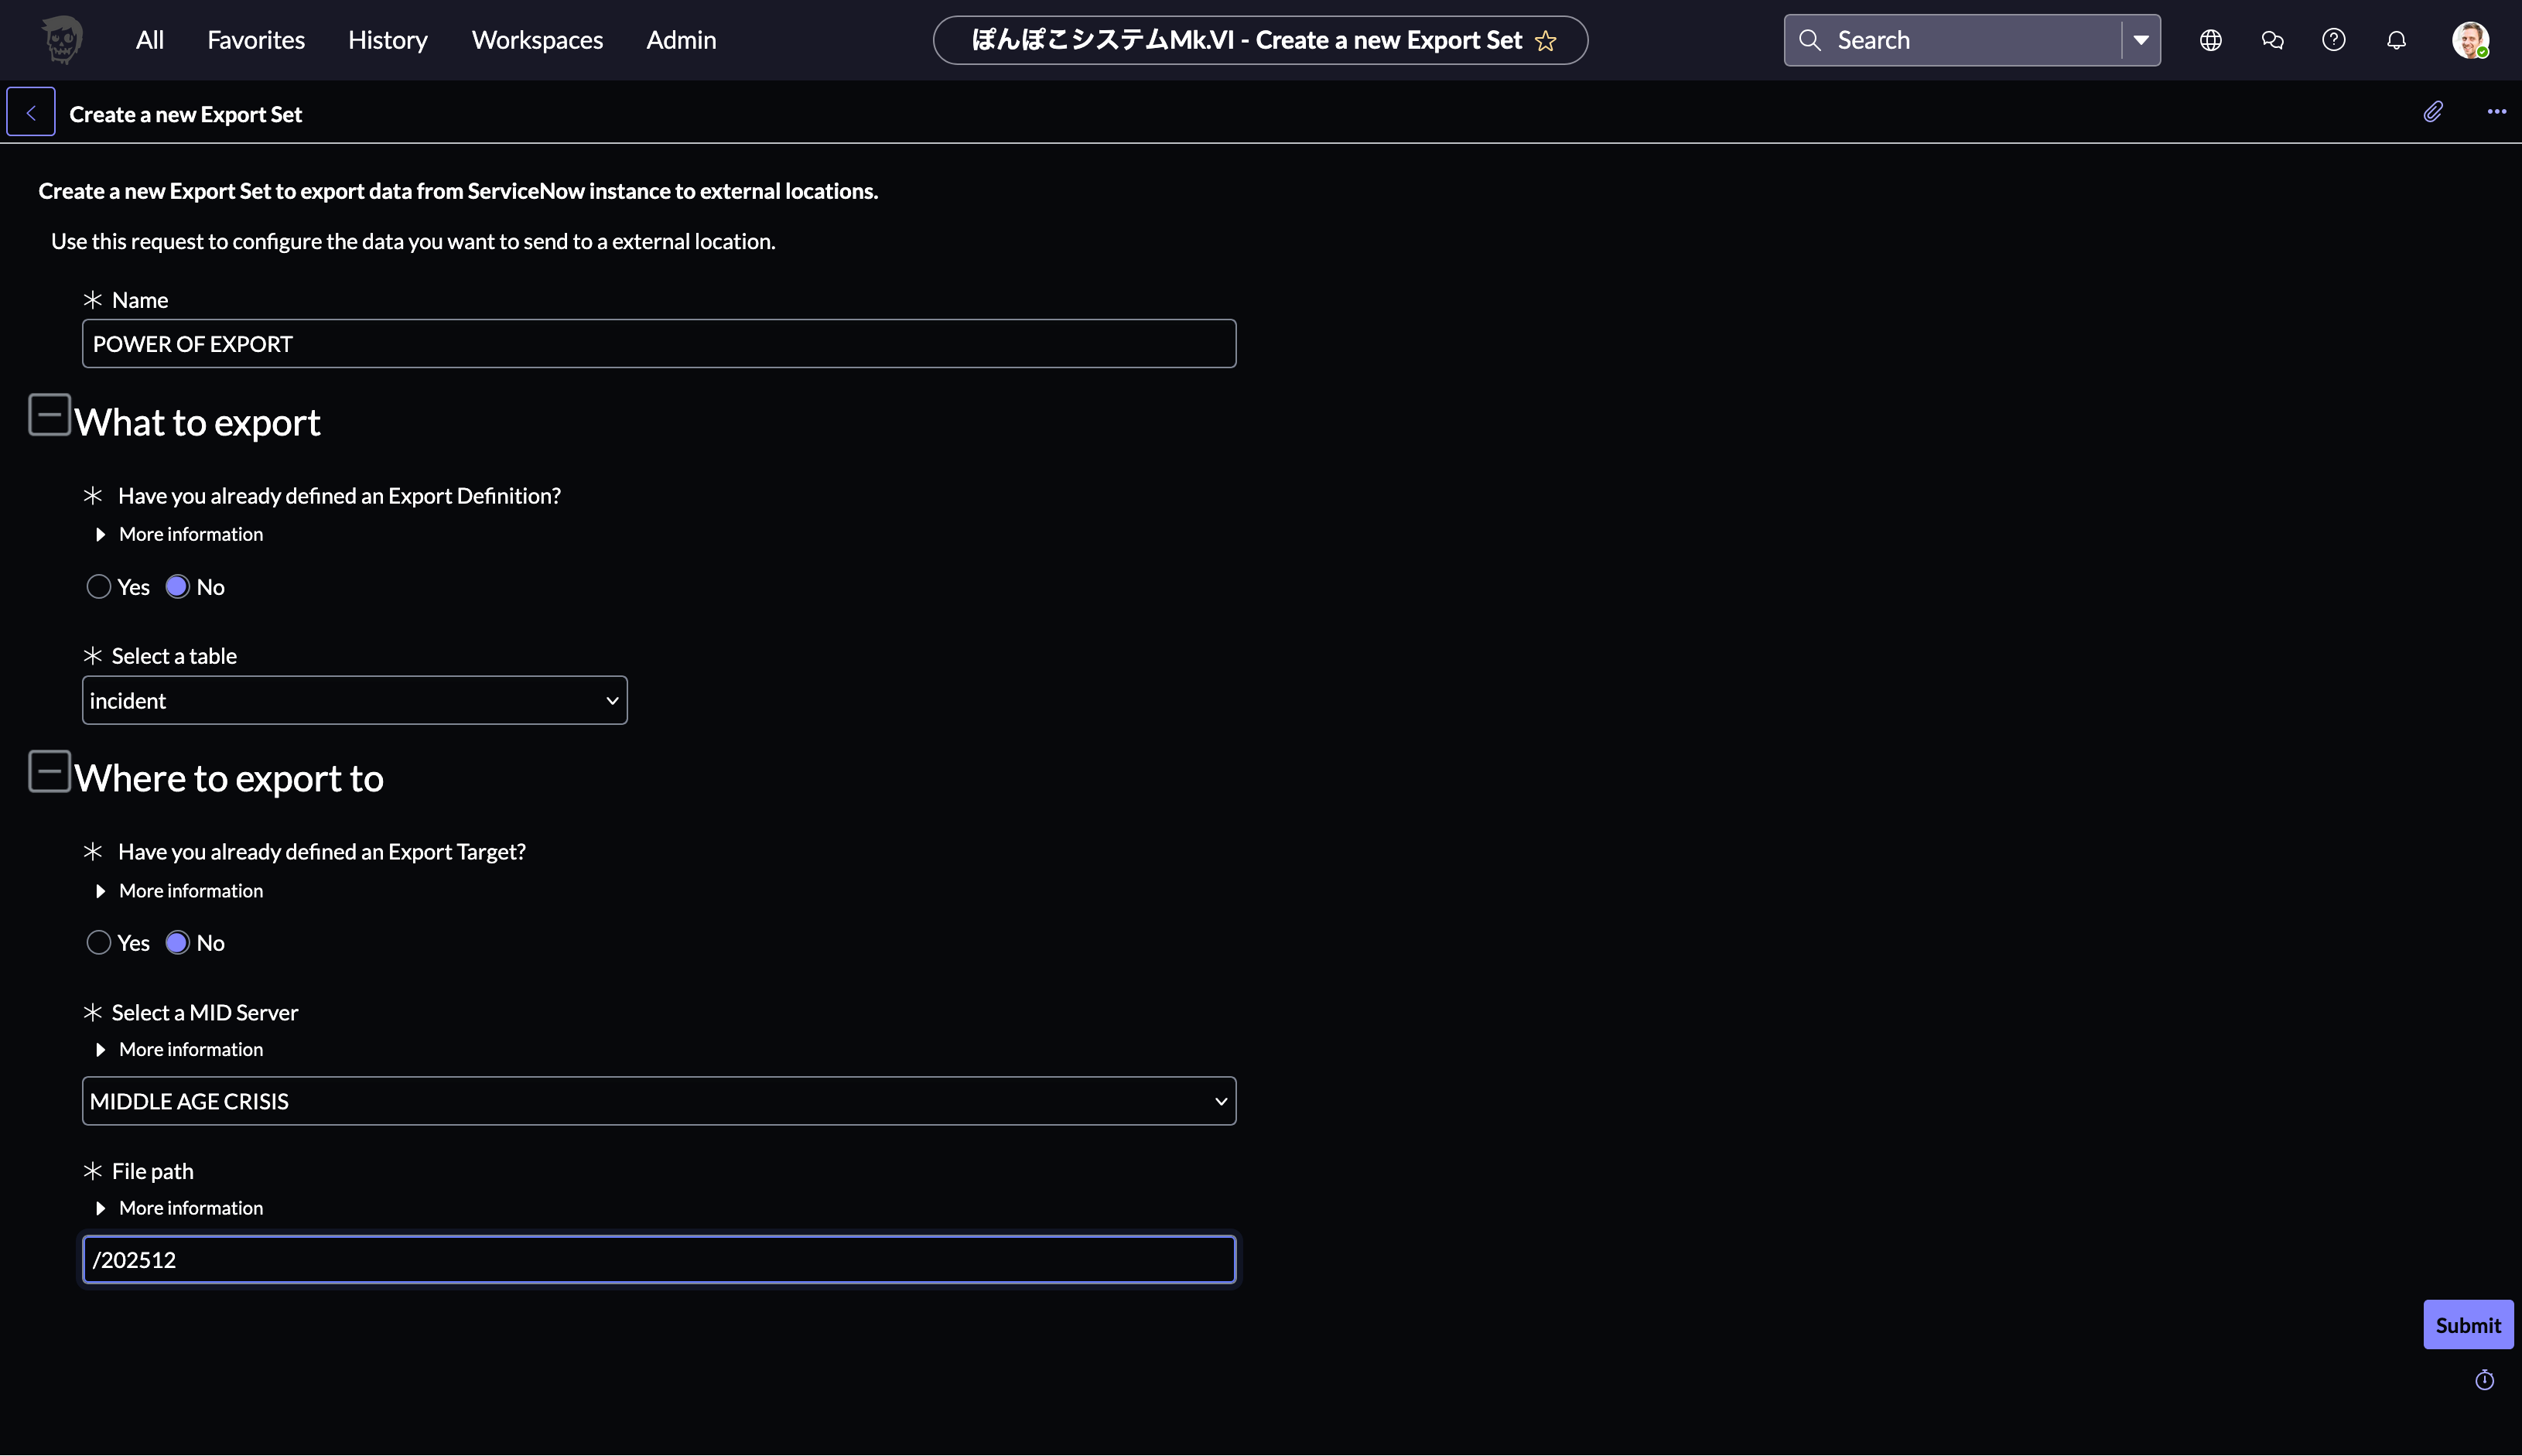Favorite this page with the star icon

1545,41
